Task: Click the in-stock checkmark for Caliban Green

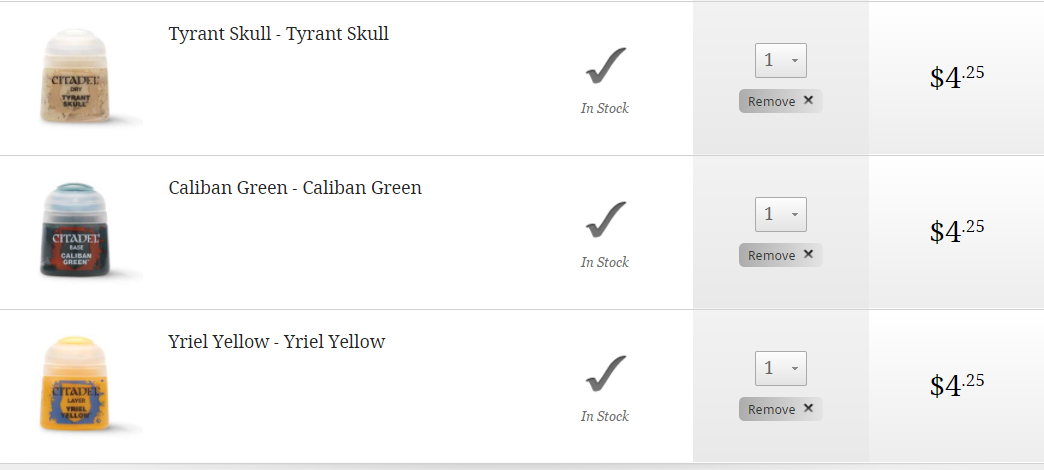Action: (605, 220)
